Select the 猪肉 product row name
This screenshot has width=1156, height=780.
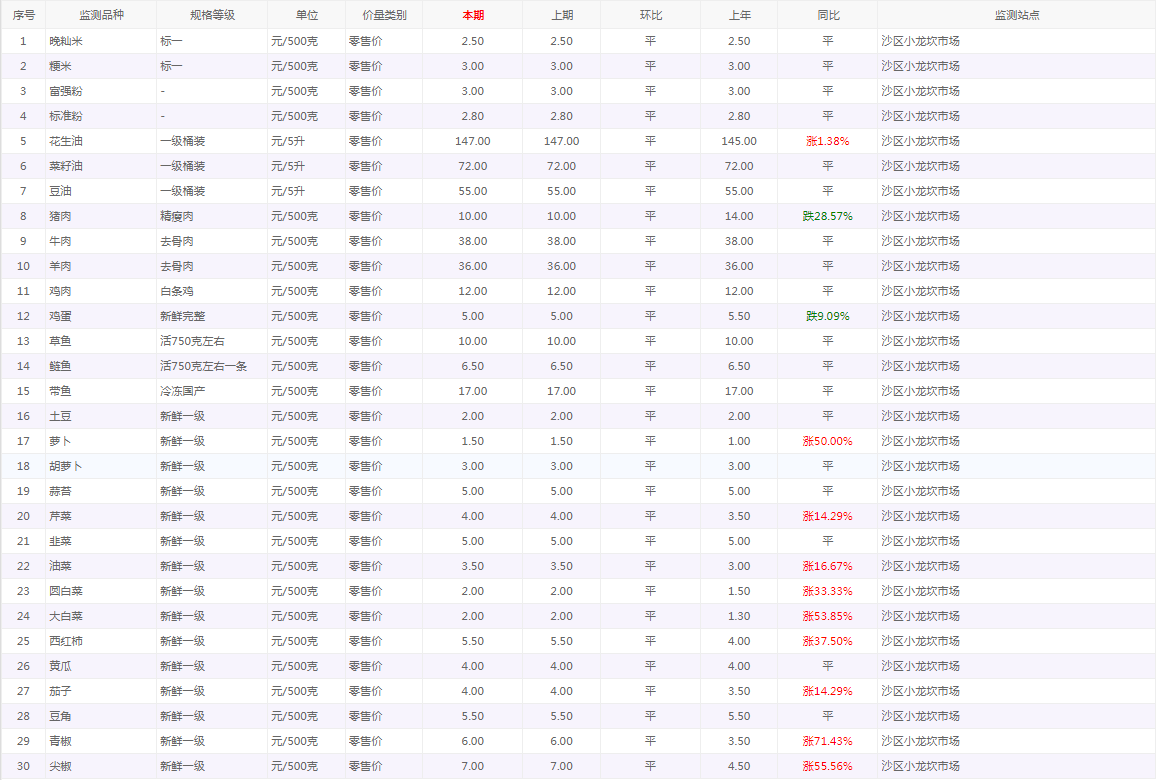tap(61, 216)
